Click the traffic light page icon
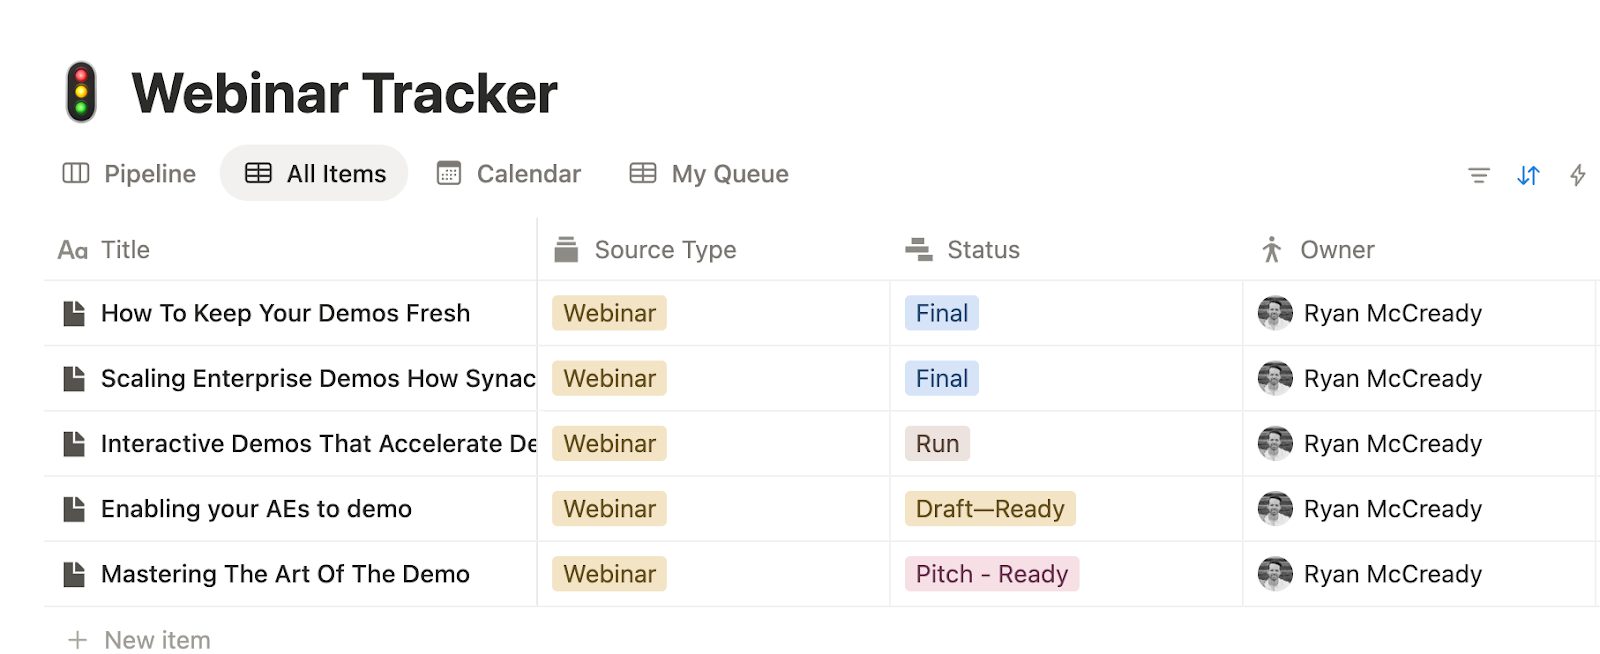The width and height of the screenshot is (1600, 654). [81, 92]
